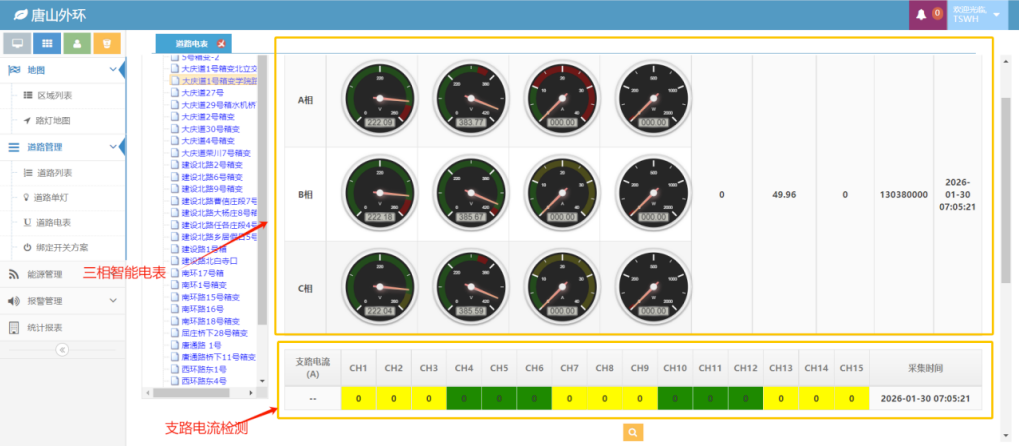Screen dimensions: 1020x446
Task: Collapse the 地图 menu section
Action: click(60, 70)
